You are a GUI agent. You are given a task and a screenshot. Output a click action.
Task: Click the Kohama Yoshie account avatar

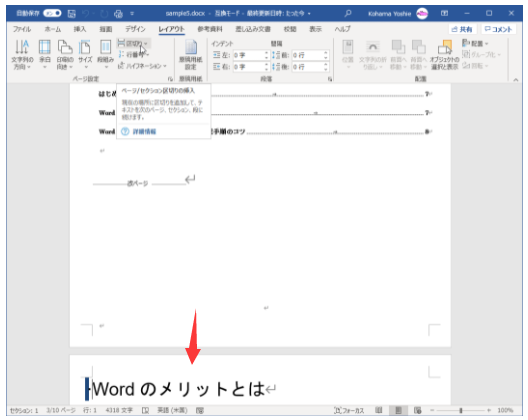click(422, 13)
